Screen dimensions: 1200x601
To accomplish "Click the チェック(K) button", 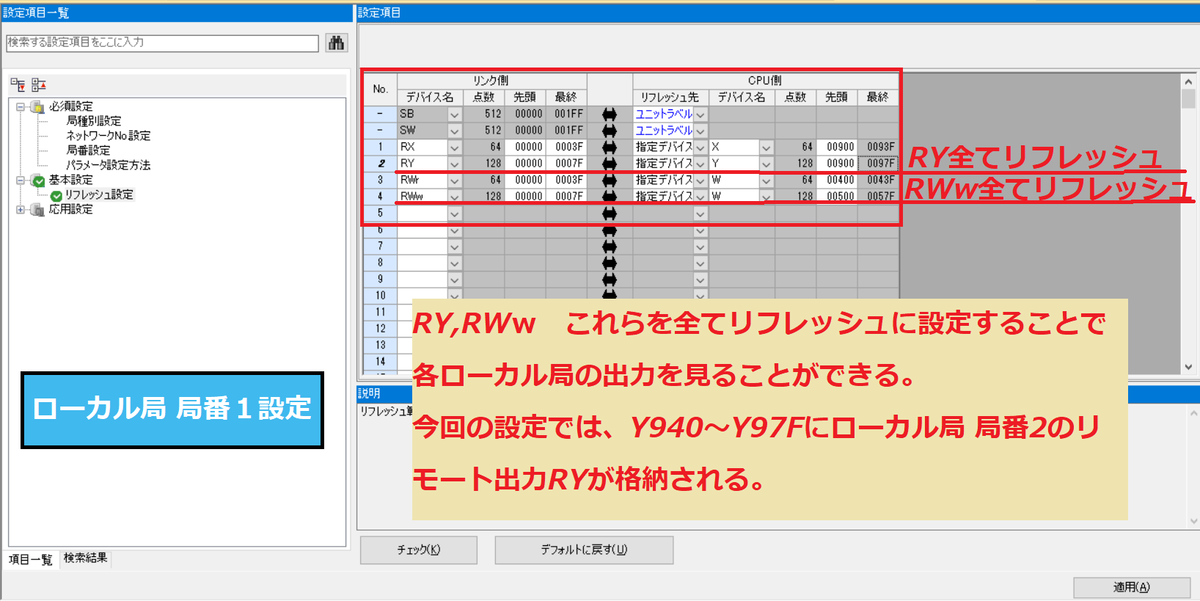I will (x=418, y=550).
